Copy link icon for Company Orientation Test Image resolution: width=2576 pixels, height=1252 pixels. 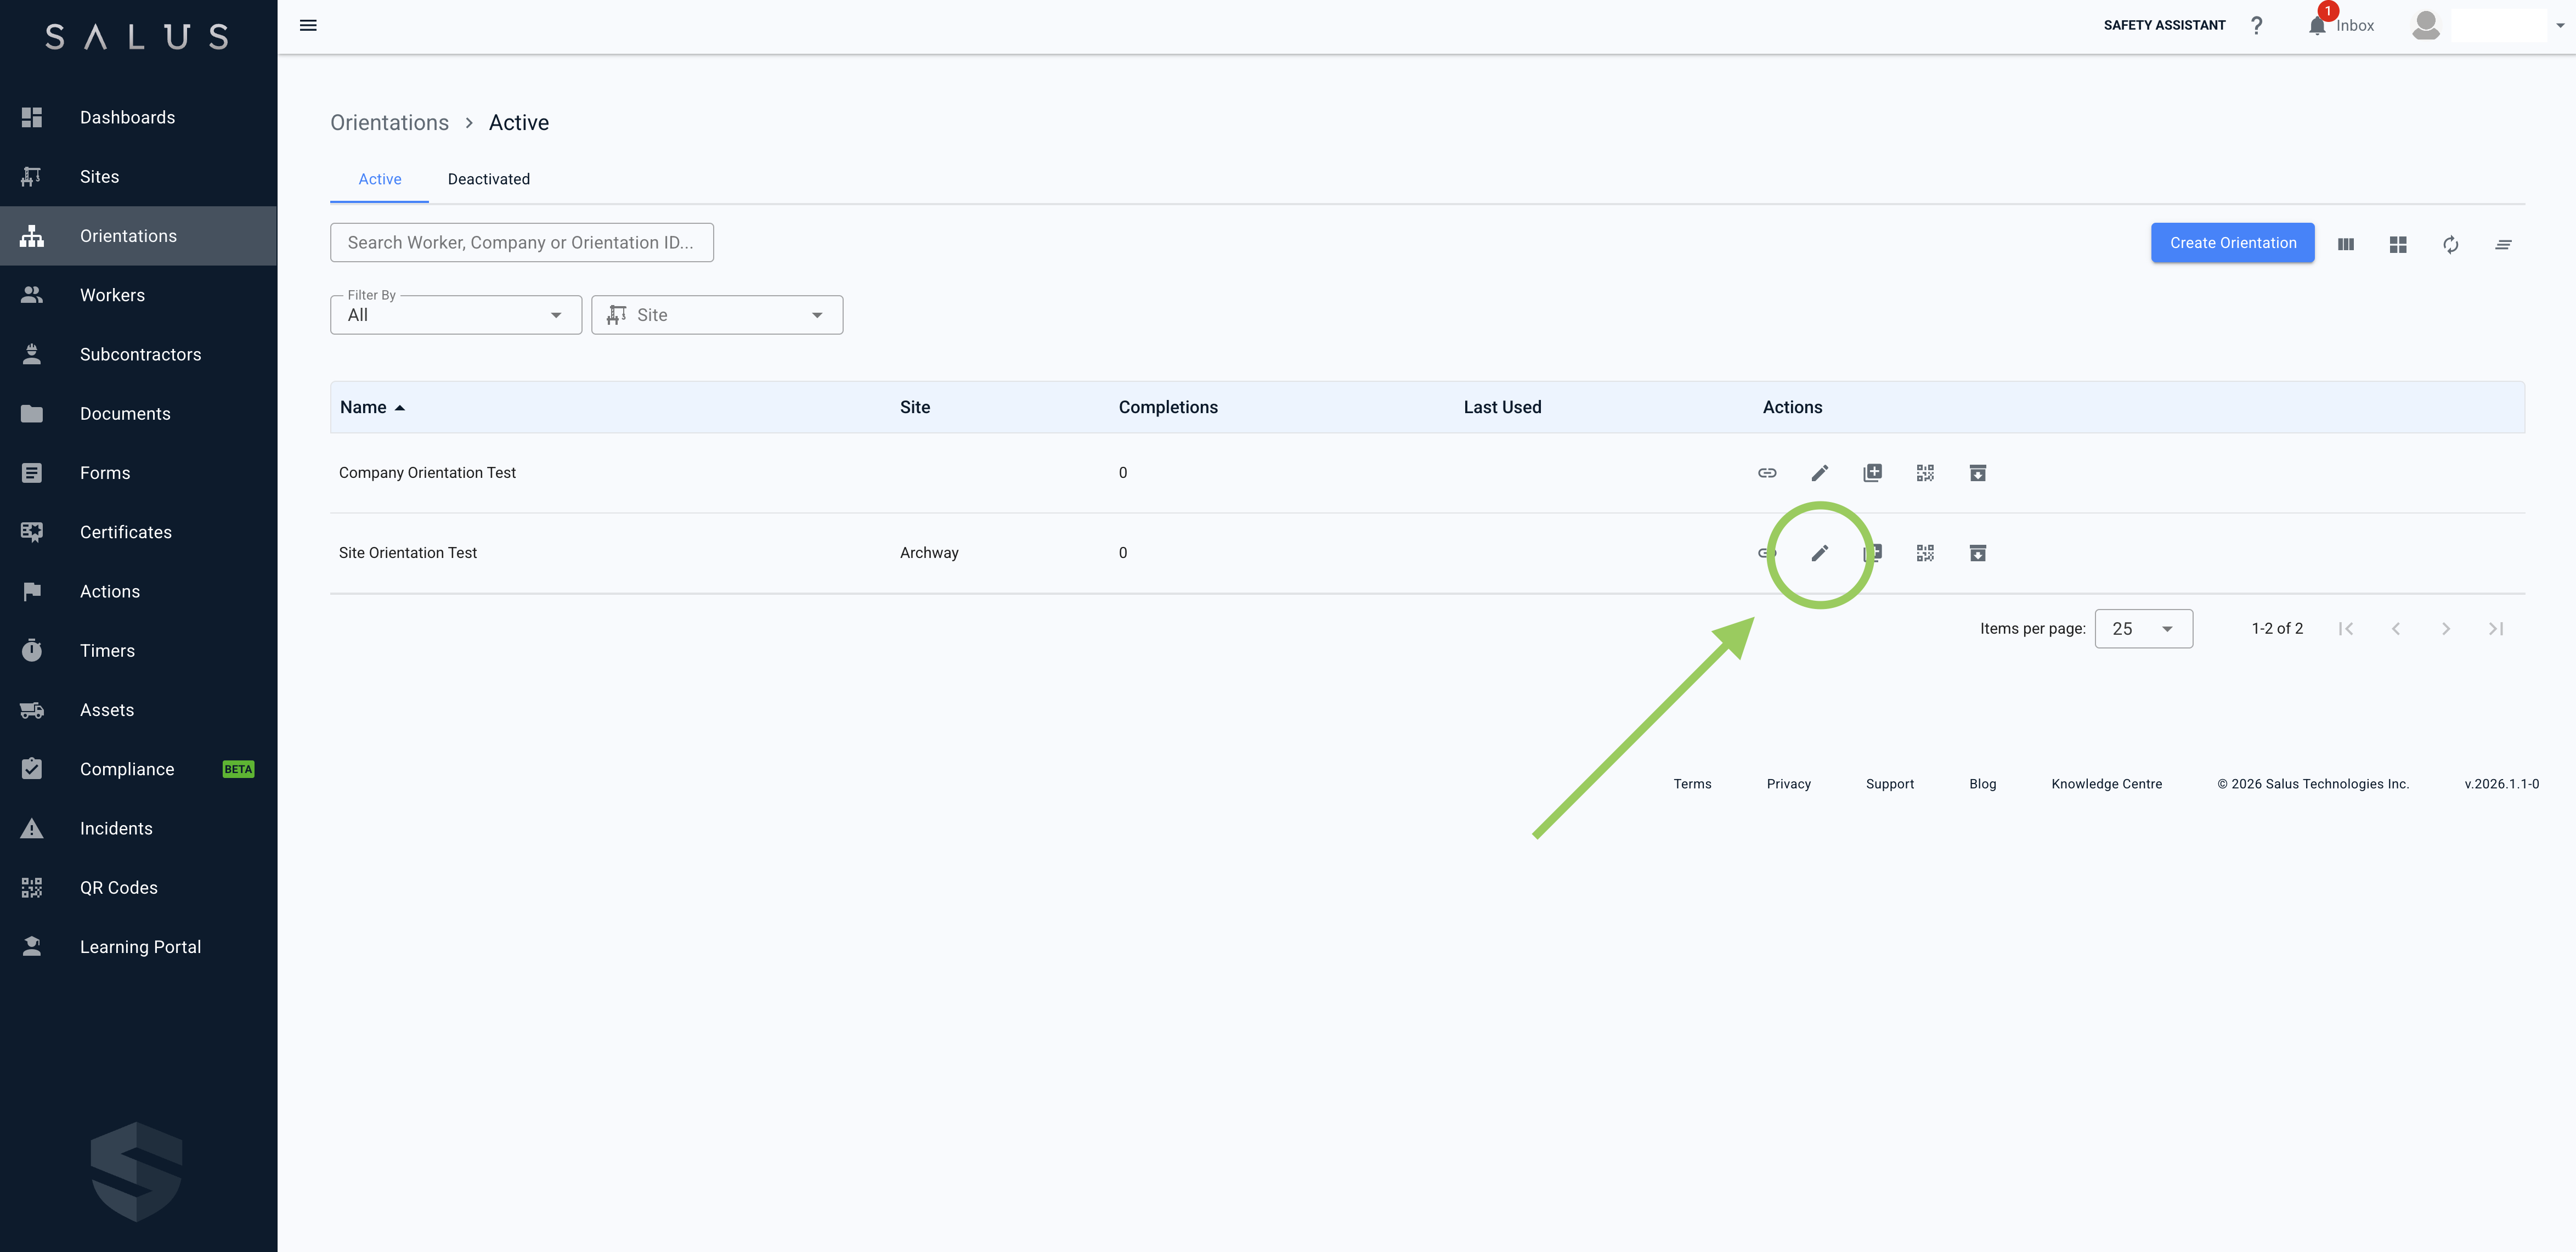click(1767, 473)
